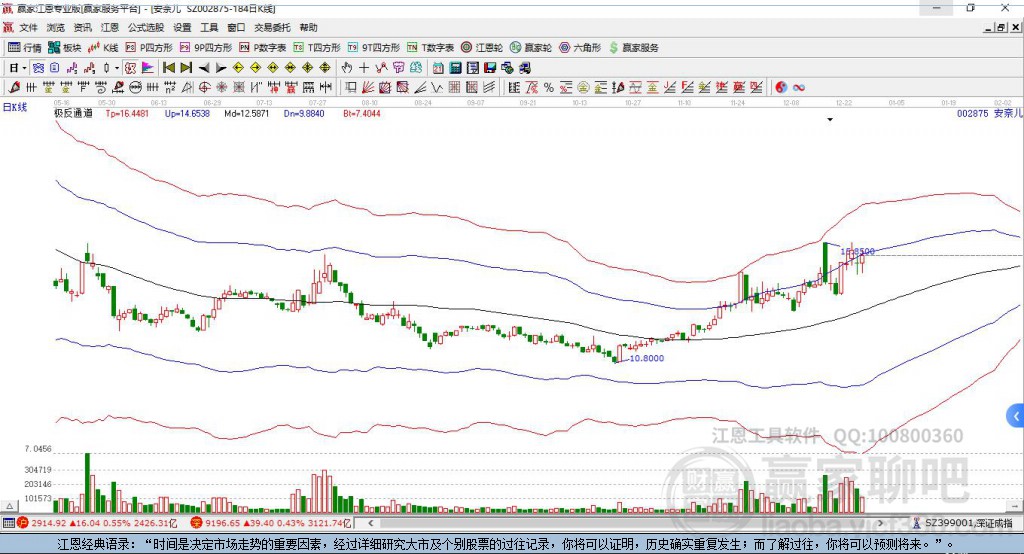Open the T四方形 time square tool

coord(317,48)
